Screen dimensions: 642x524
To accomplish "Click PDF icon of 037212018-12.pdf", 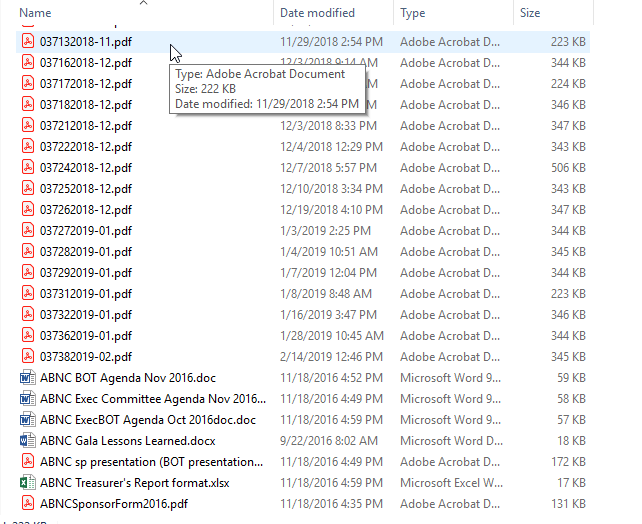I will 27,125.
